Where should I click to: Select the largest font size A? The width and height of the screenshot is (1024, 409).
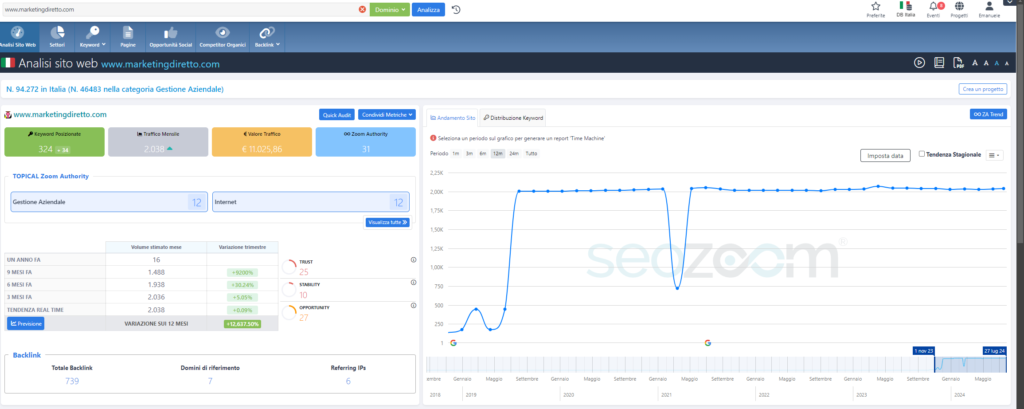(975, 63)
